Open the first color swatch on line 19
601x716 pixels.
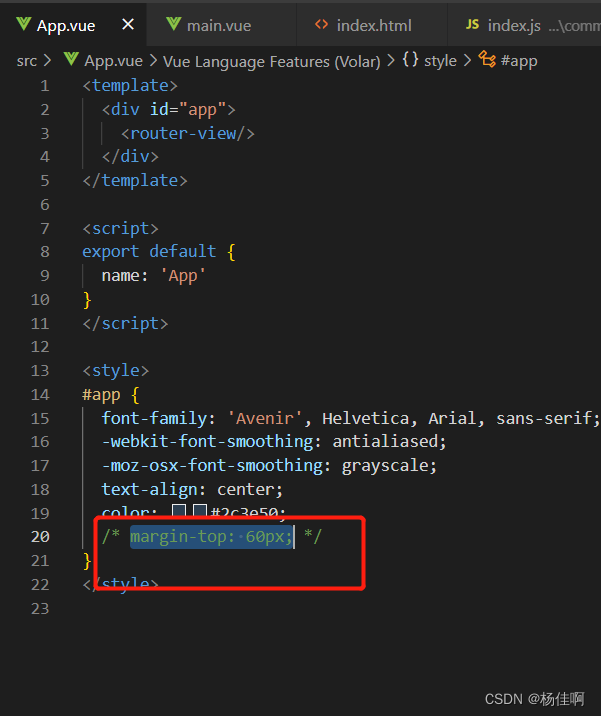coord(179,510)
